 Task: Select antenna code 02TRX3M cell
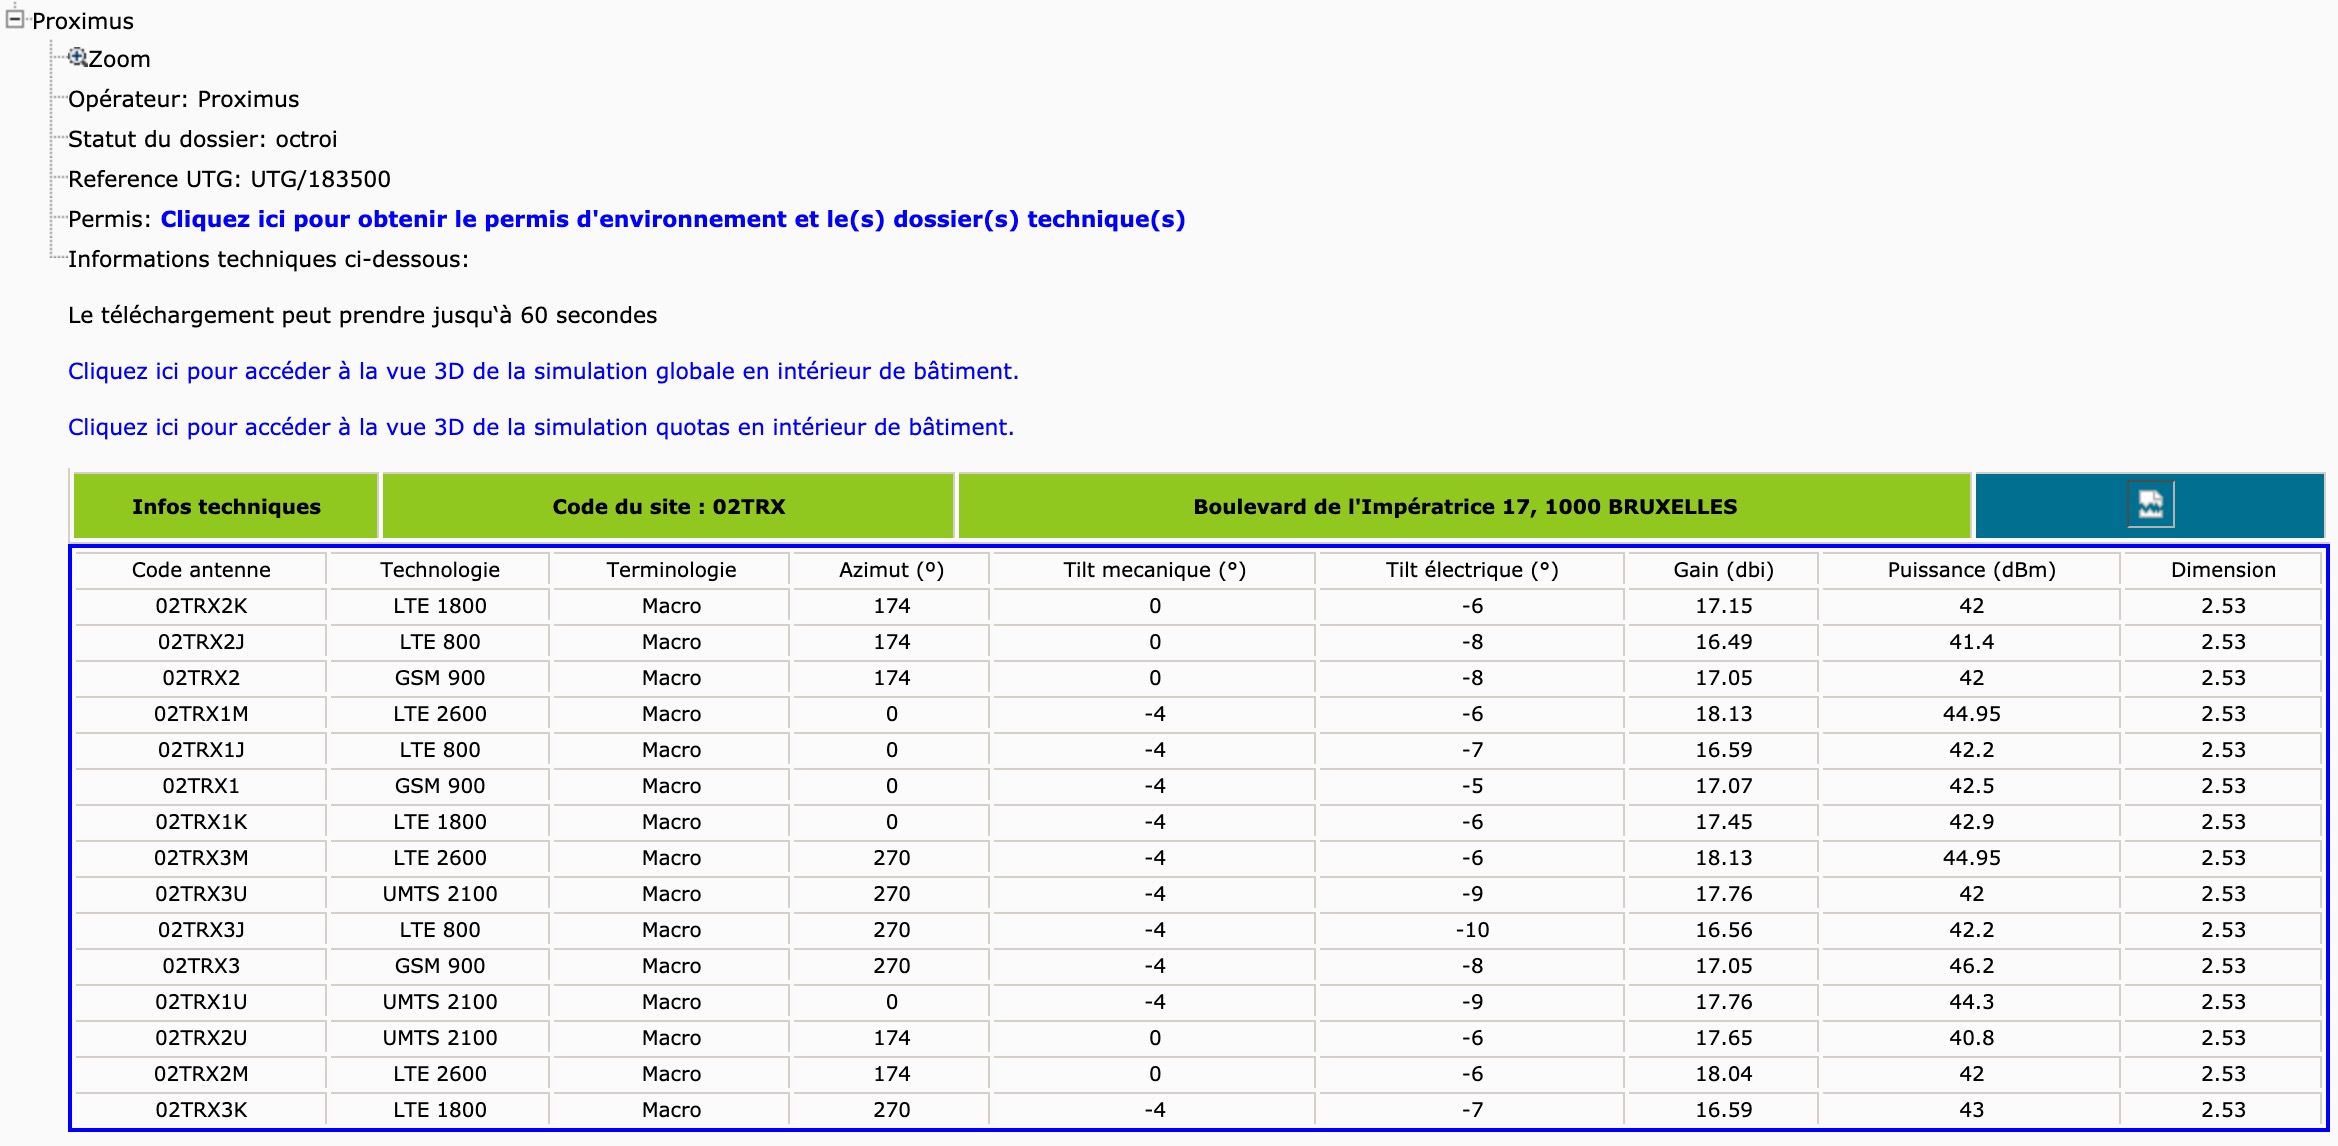201,858
